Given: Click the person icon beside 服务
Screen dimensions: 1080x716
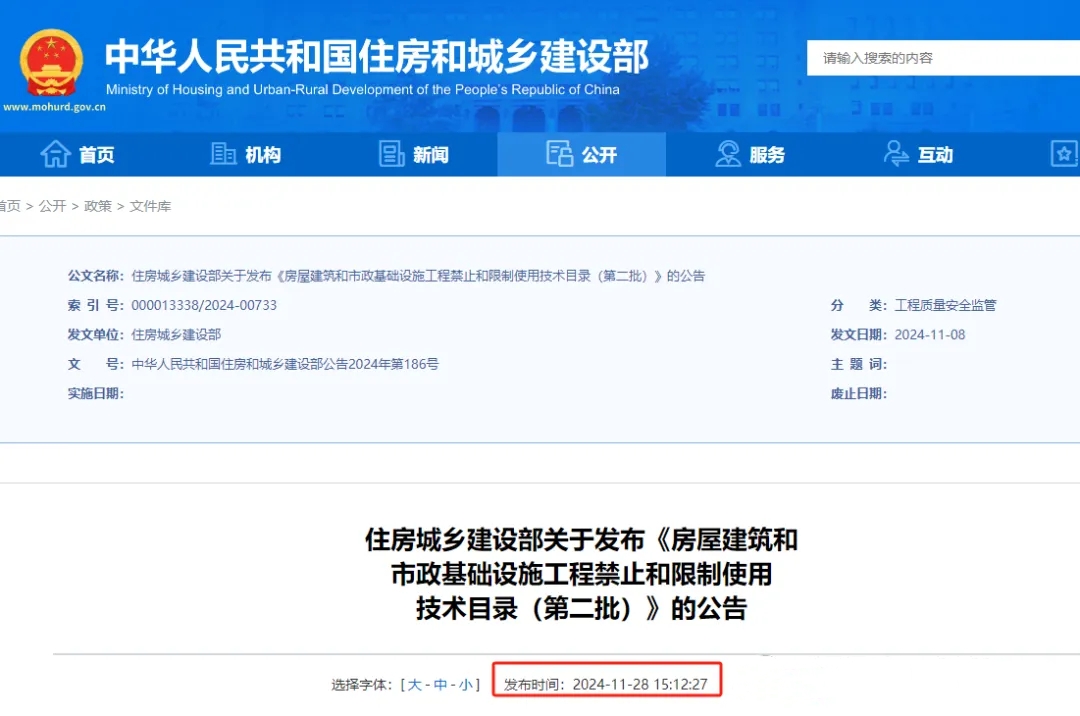Looking at the screenshot, I should (x=728, y=154).
